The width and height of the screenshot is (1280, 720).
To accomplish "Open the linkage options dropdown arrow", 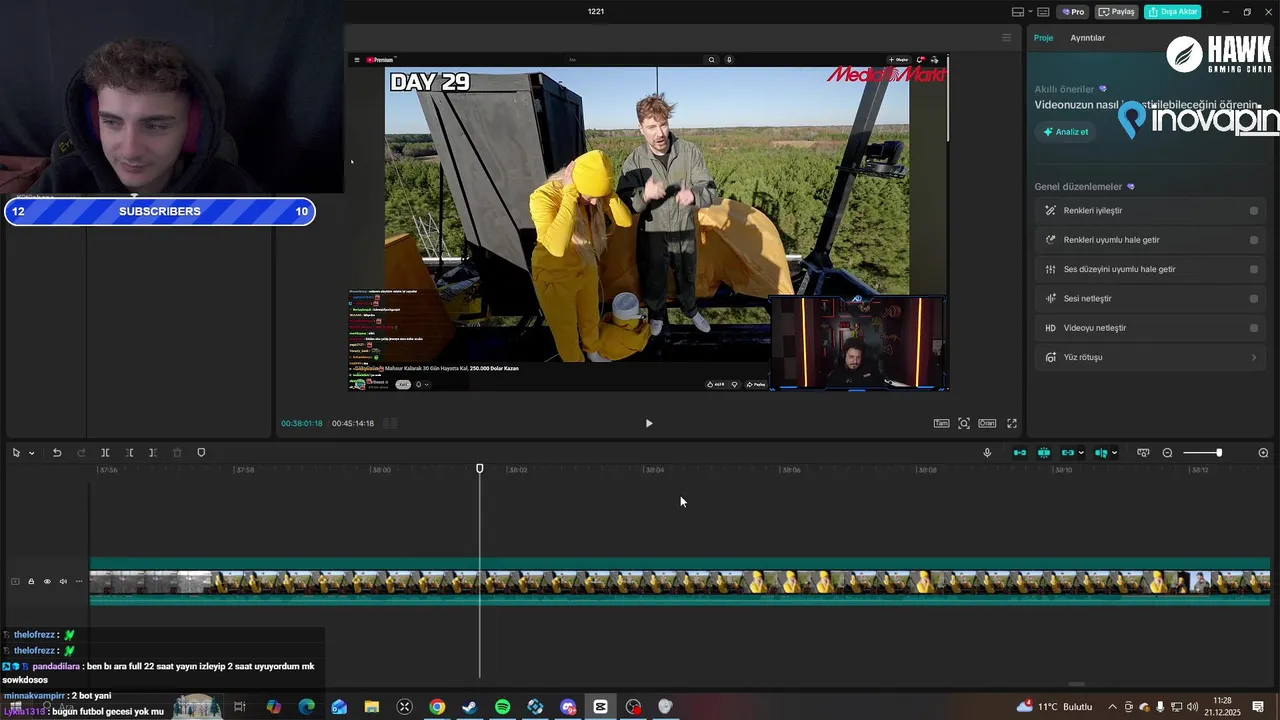I will point(1081,453).
